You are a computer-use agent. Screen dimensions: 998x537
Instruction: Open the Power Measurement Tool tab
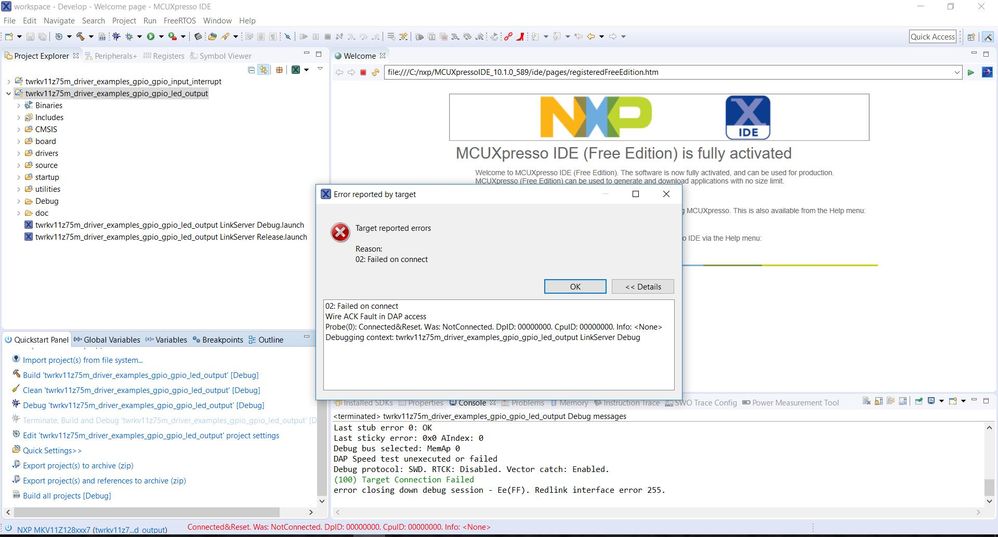click(x=791, y=403)
